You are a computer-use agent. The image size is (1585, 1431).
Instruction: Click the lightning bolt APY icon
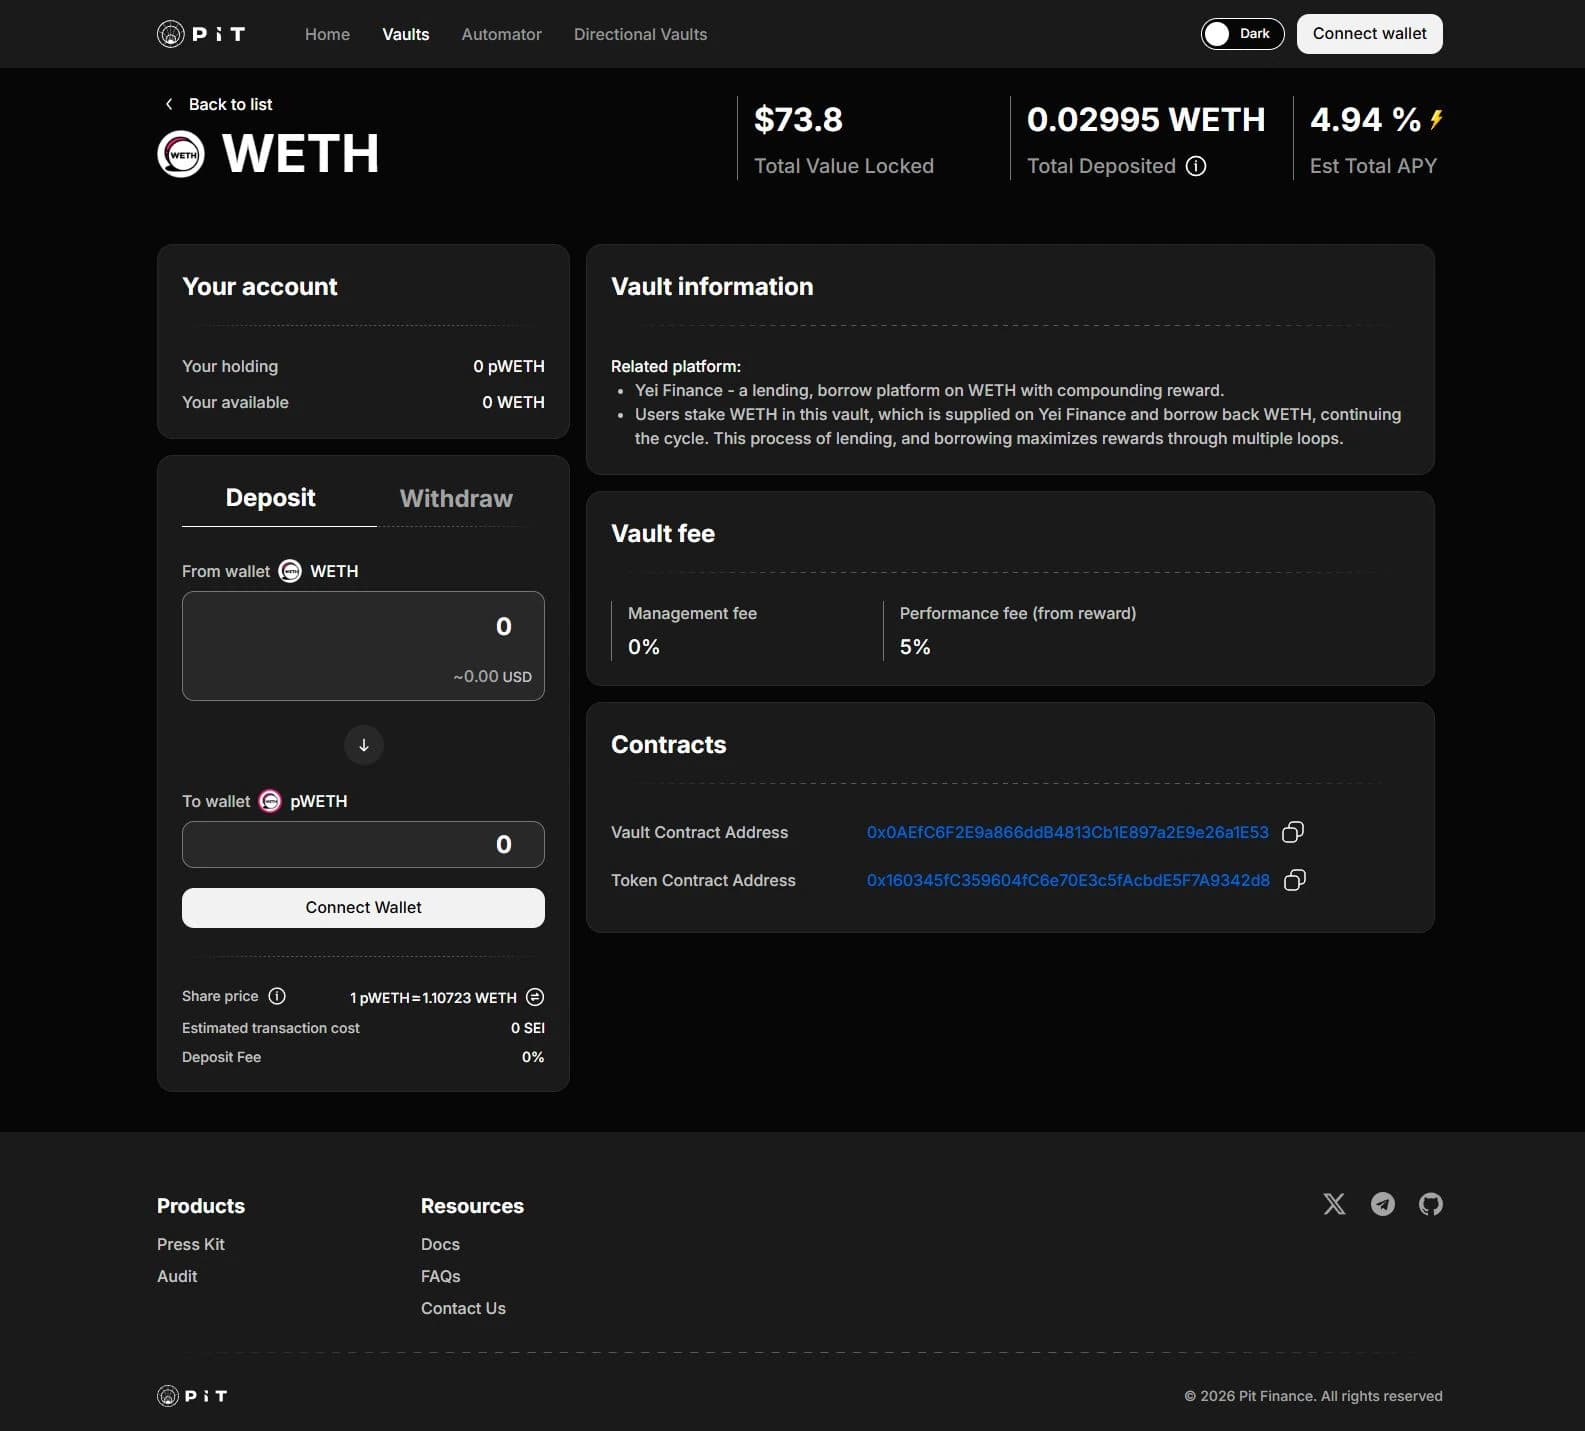1436,120
